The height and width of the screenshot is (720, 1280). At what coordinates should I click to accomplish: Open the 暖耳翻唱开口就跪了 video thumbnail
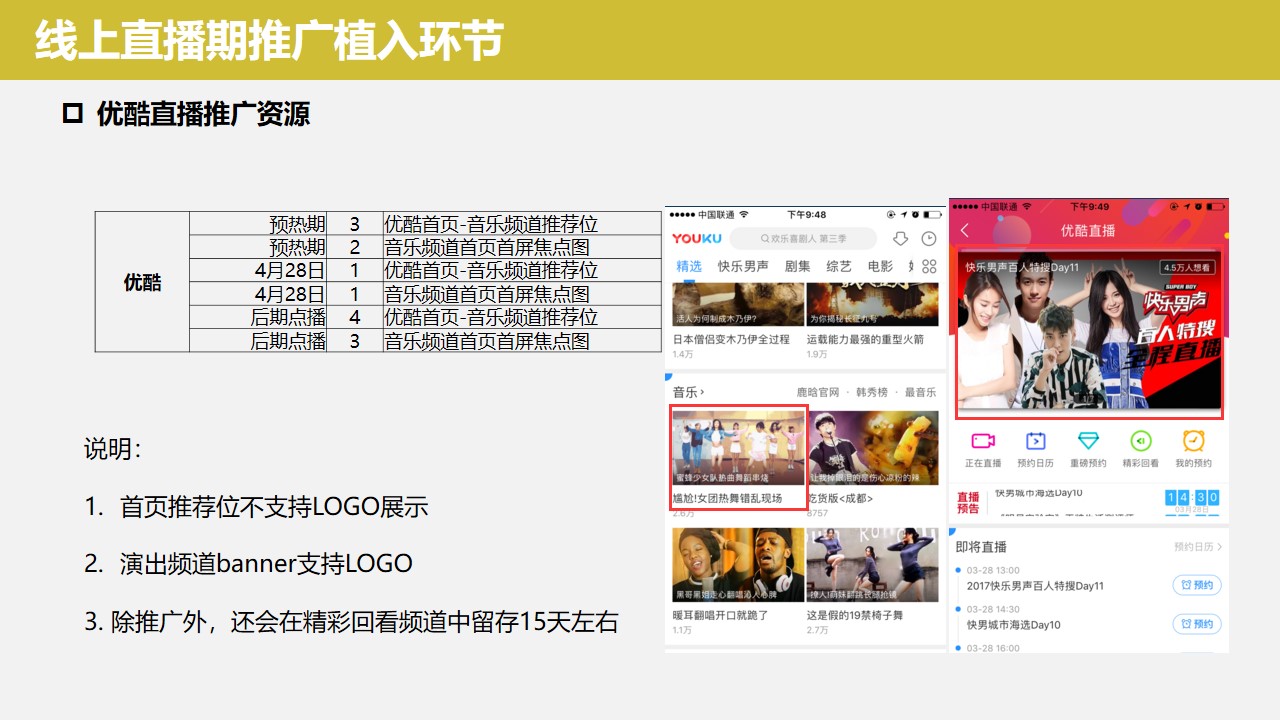[x=738, y=565]
